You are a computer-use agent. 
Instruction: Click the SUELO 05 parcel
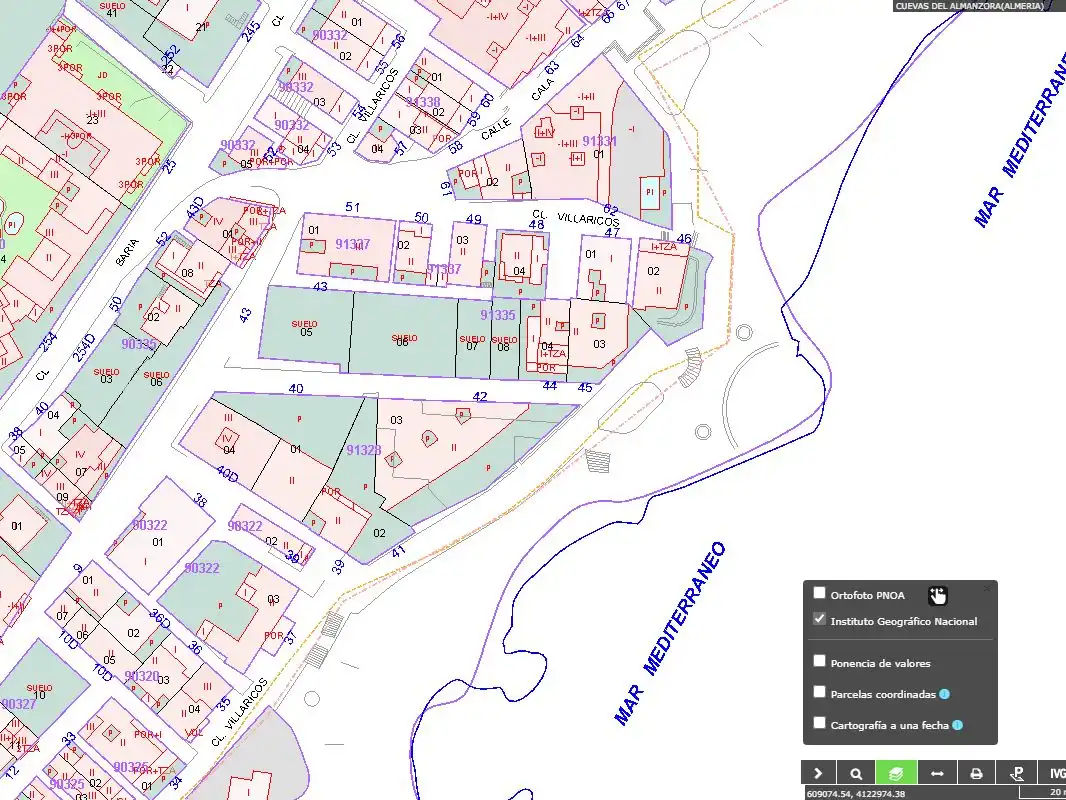pyautogui.click(x=305, y=328)
